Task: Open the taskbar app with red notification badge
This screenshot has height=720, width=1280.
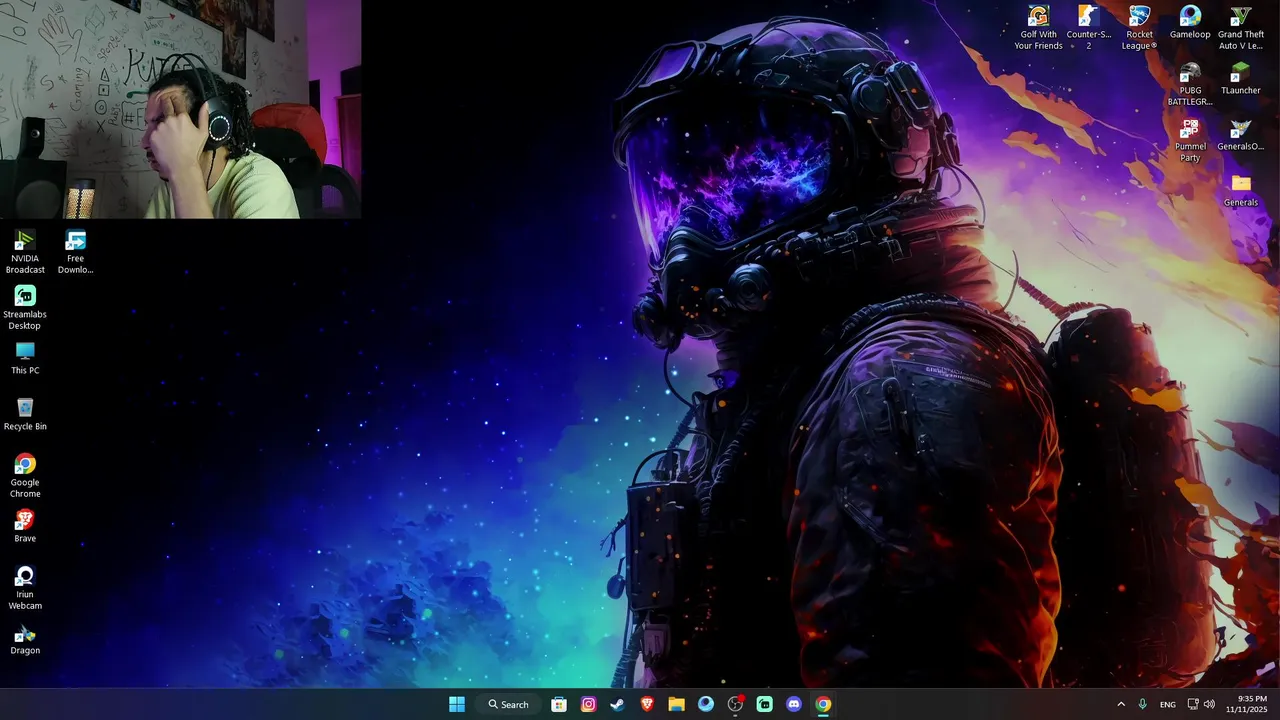Action: [736, 704]
